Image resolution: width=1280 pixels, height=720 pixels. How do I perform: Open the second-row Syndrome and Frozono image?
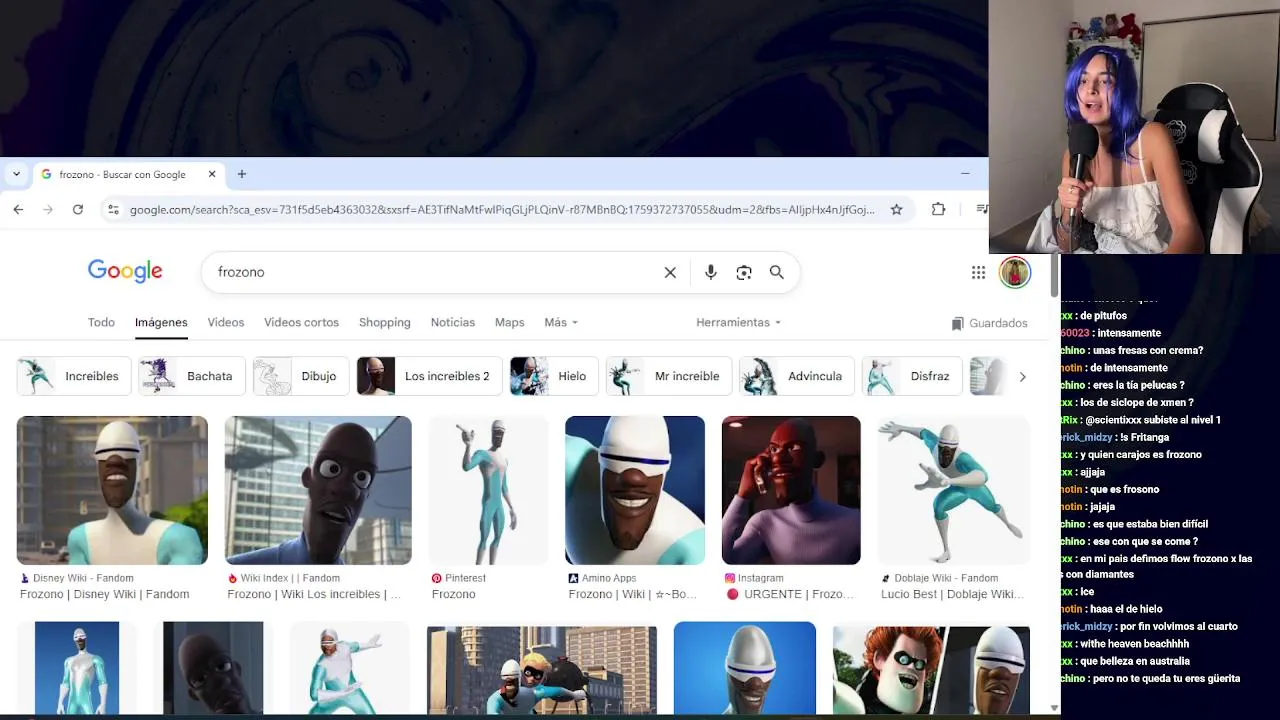coord(931,669)
